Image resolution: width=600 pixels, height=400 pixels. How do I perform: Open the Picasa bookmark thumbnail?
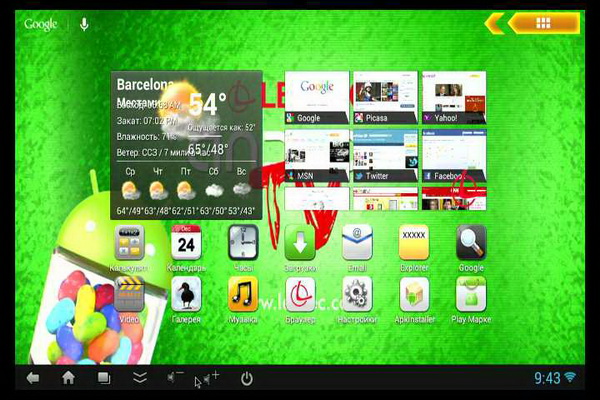coord(385,97)
